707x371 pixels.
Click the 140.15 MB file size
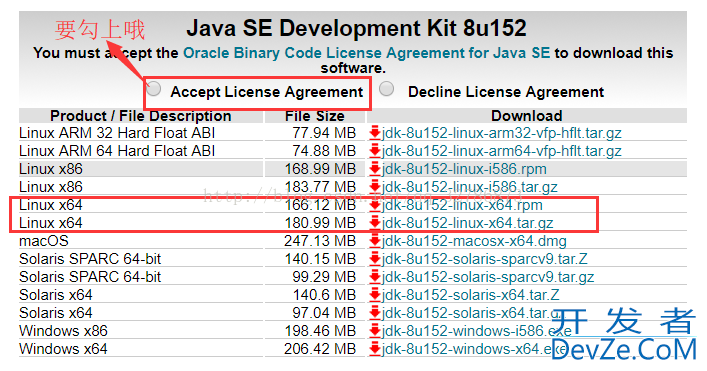320,259
